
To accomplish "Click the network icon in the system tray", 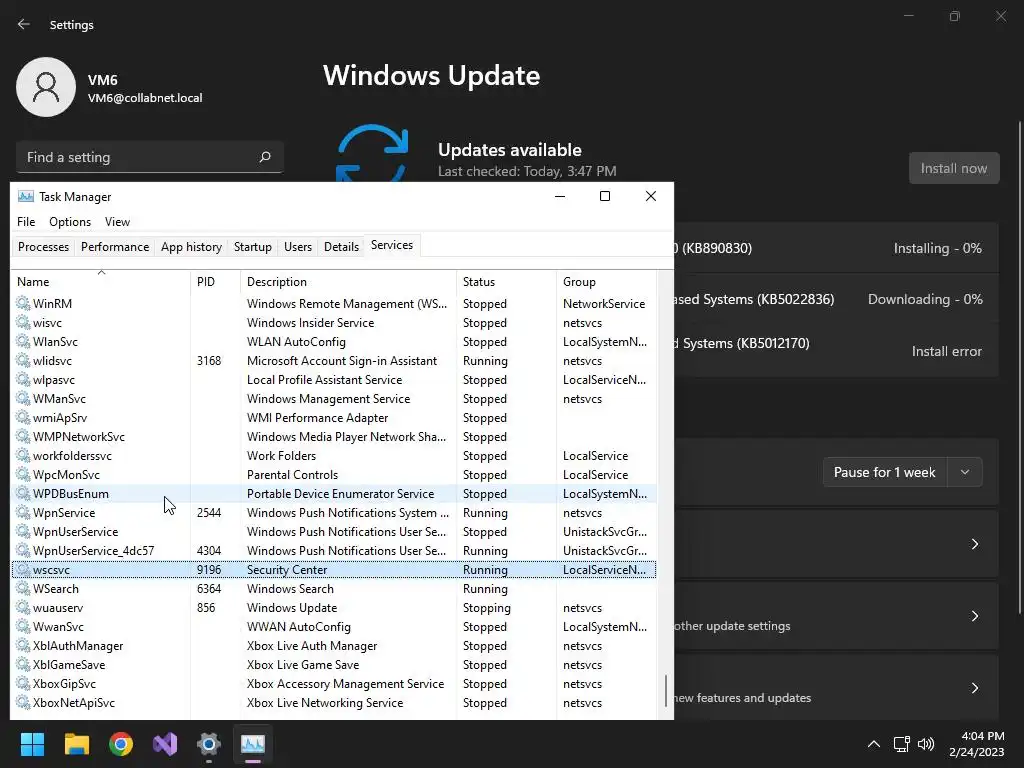I will pyautogui.click(x=902, y=744).
